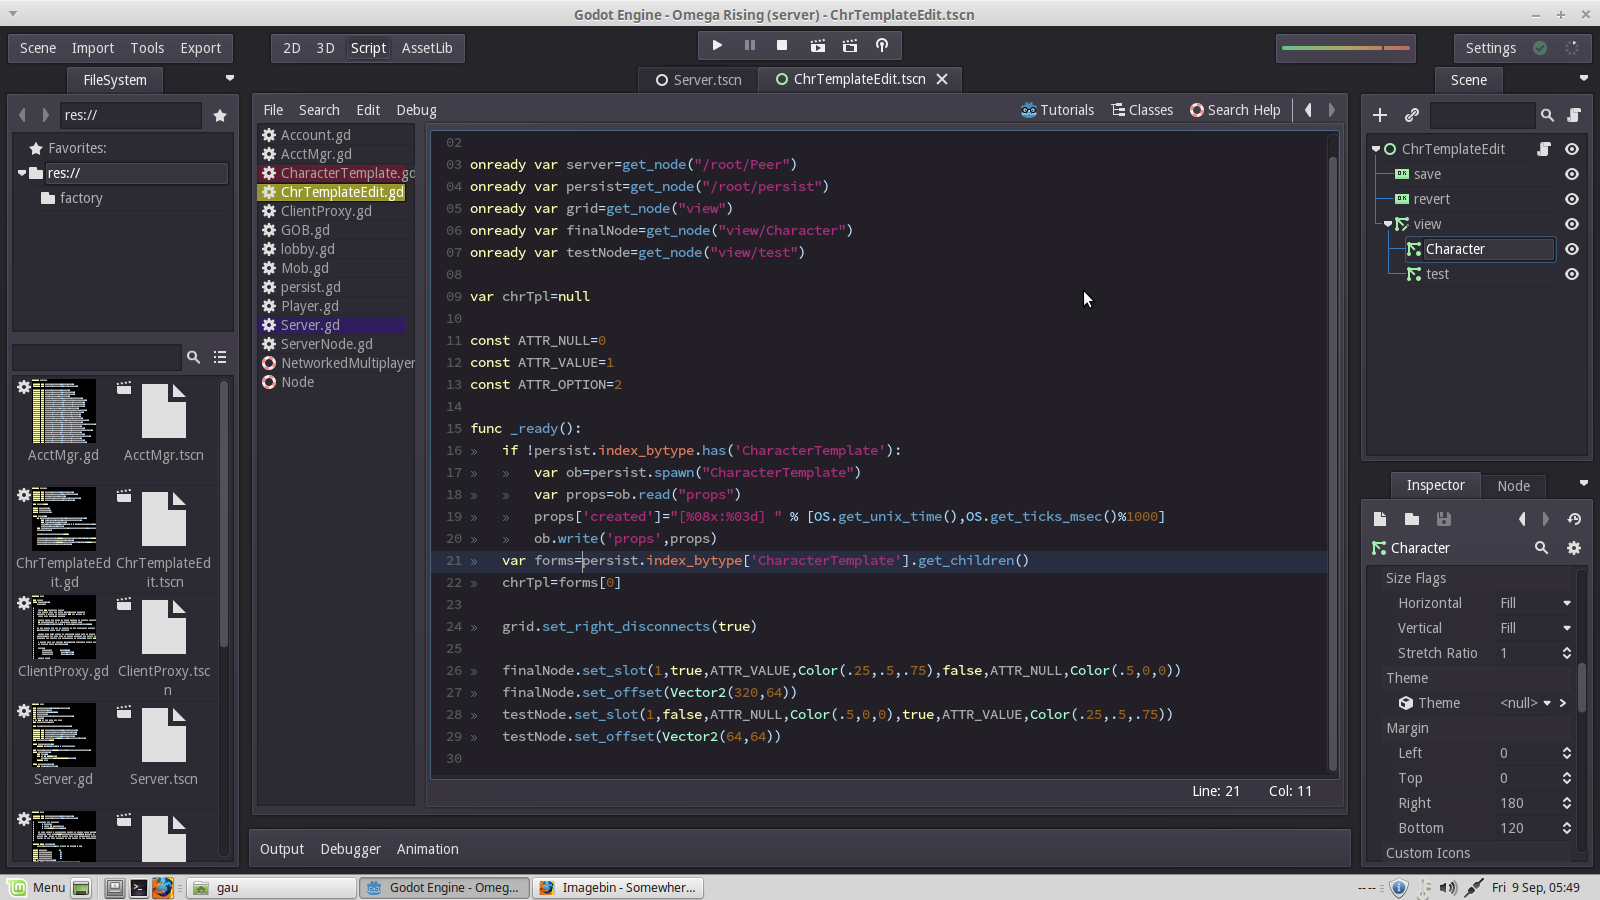Search properties in Inspector magnifier

pyautogui.click(x=1541, y=548)
